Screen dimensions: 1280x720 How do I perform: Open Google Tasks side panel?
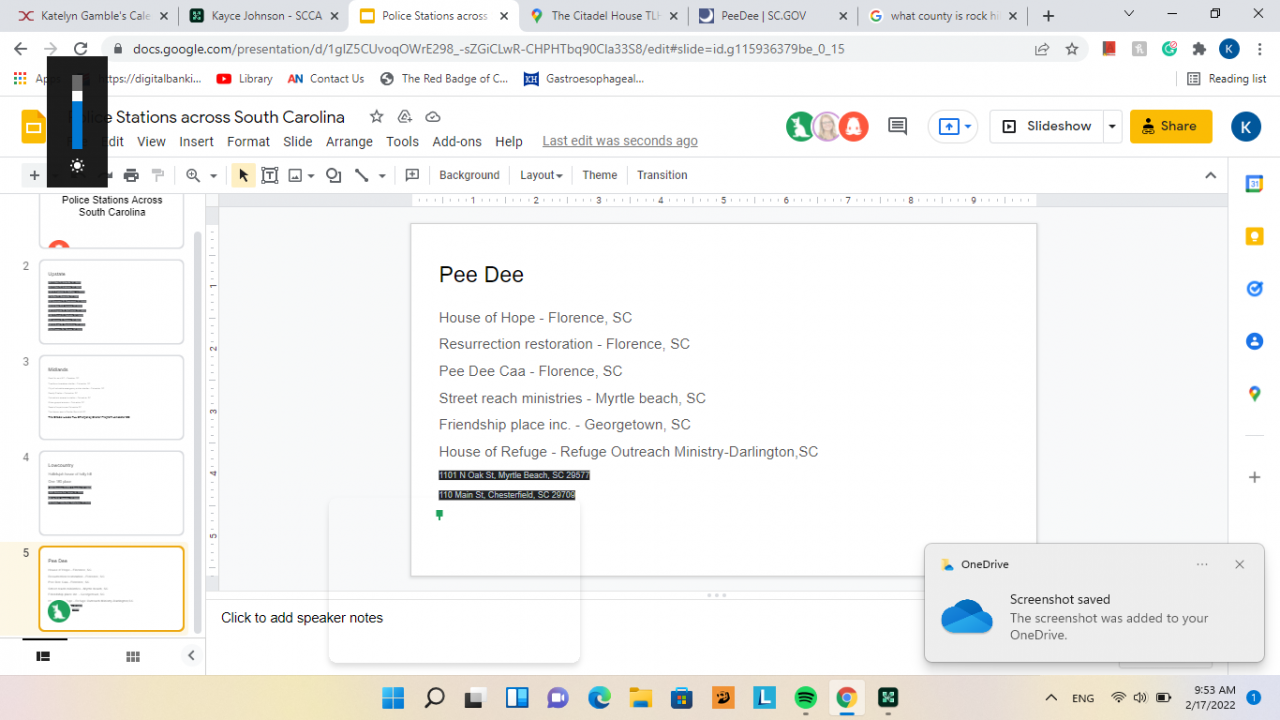[x=1254, y=288]
